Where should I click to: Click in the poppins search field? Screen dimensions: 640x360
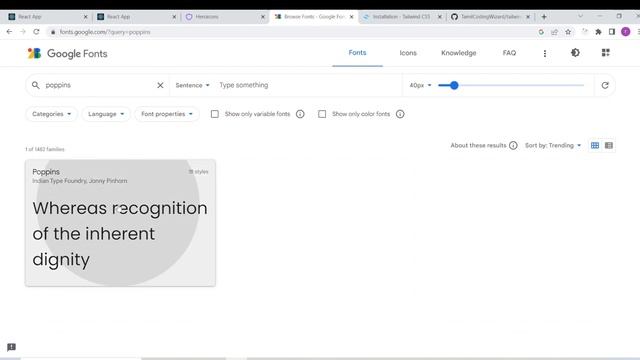(x=98, y=85)
